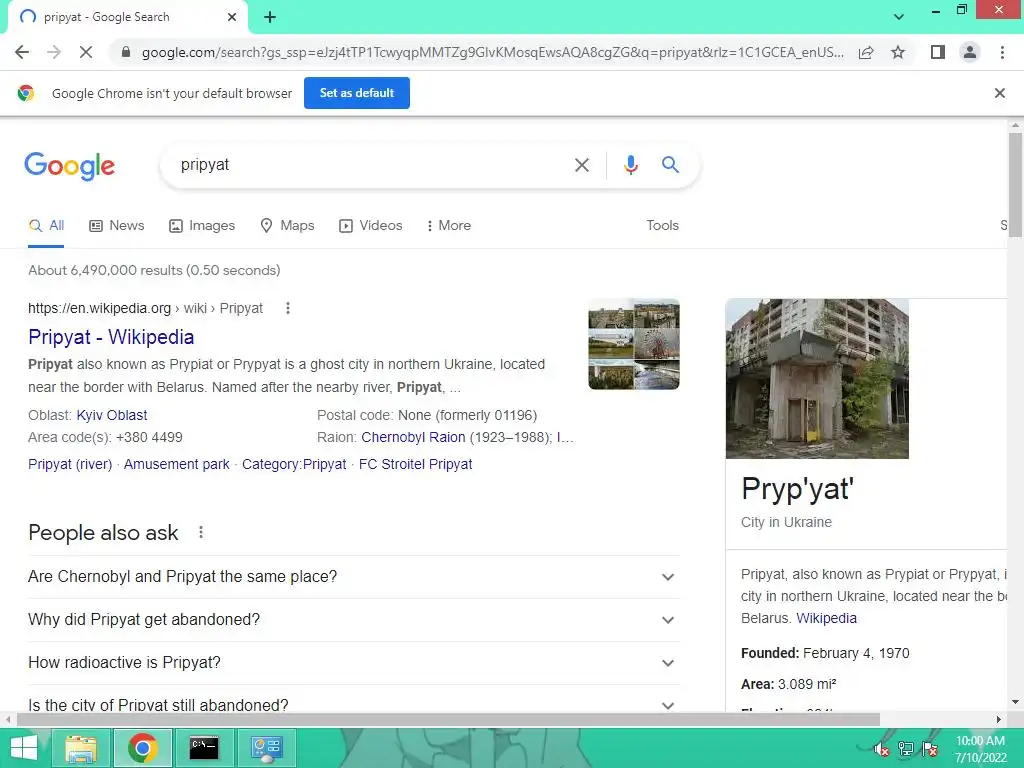1024x768 pixels.
Task: Expand "Are Chernobyl and Pripyat the same place?"
Action: [x=353, y=577]
